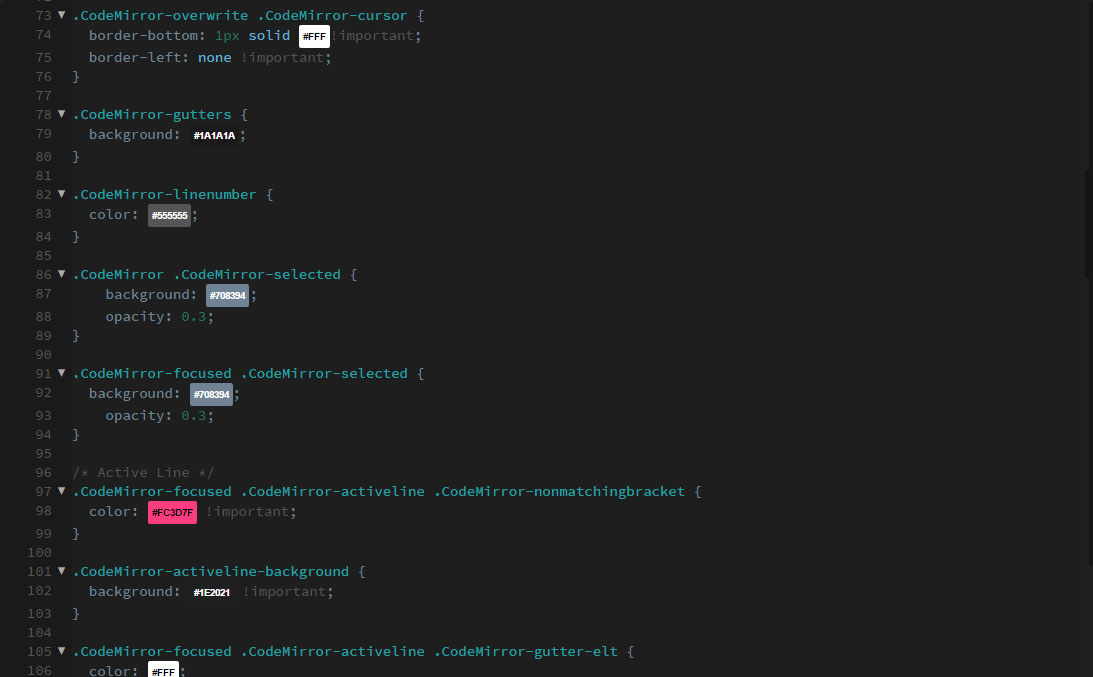Viewport: 1093px width, 677px height.
Task: Click the '.CodeMirror-nonmatchingbracket' selector
Action: point(560,492)
